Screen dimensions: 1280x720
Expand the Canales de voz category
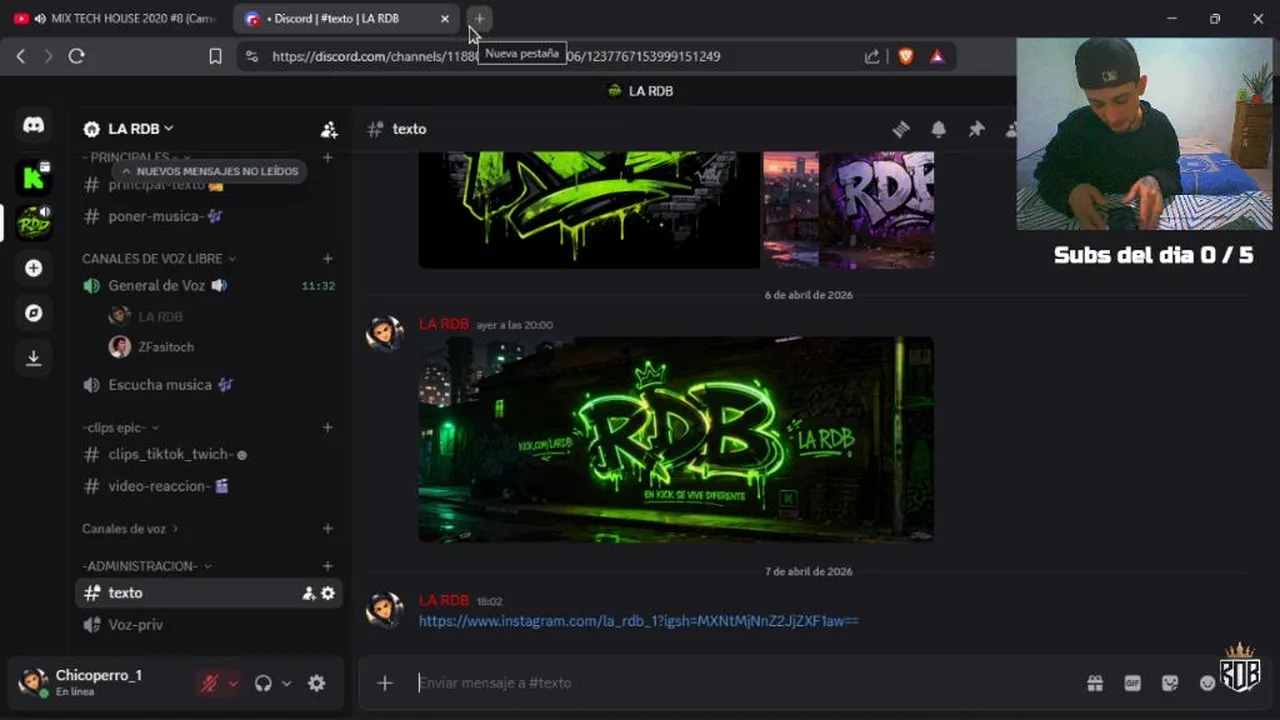(130, 528)
